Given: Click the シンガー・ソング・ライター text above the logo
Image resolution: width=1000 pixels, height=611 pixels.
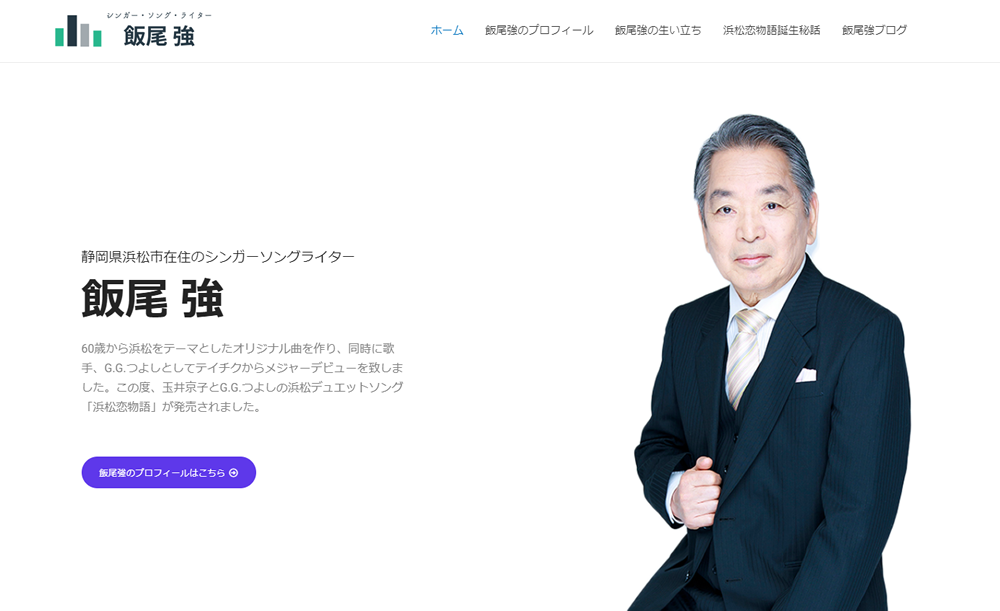Looking at the screenshot, I should click(160, 14).
